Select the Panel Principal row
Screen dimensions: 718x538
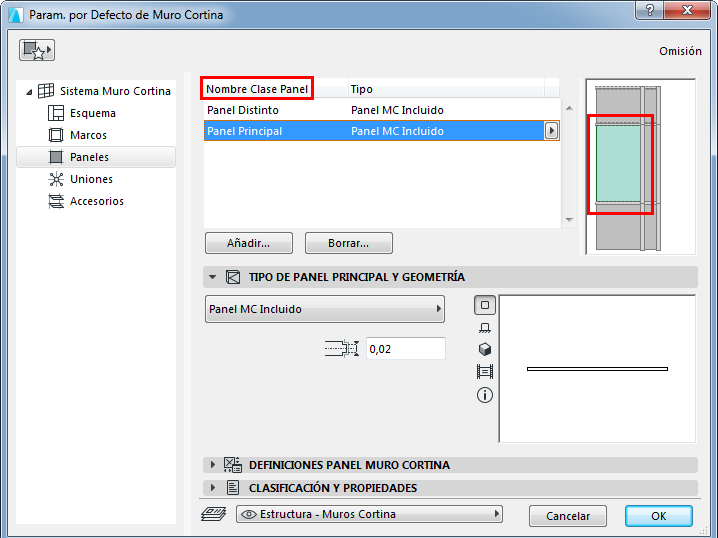374,131
